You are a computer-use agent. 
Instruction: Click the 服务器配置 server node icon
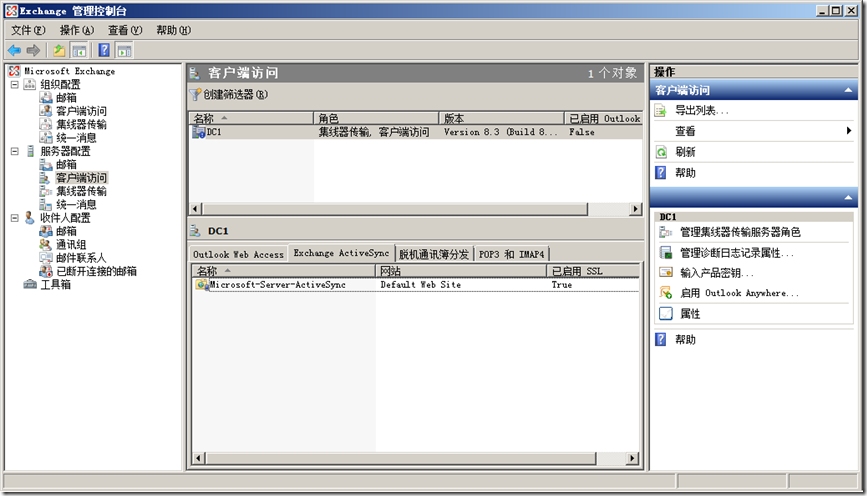click(30, 152)
